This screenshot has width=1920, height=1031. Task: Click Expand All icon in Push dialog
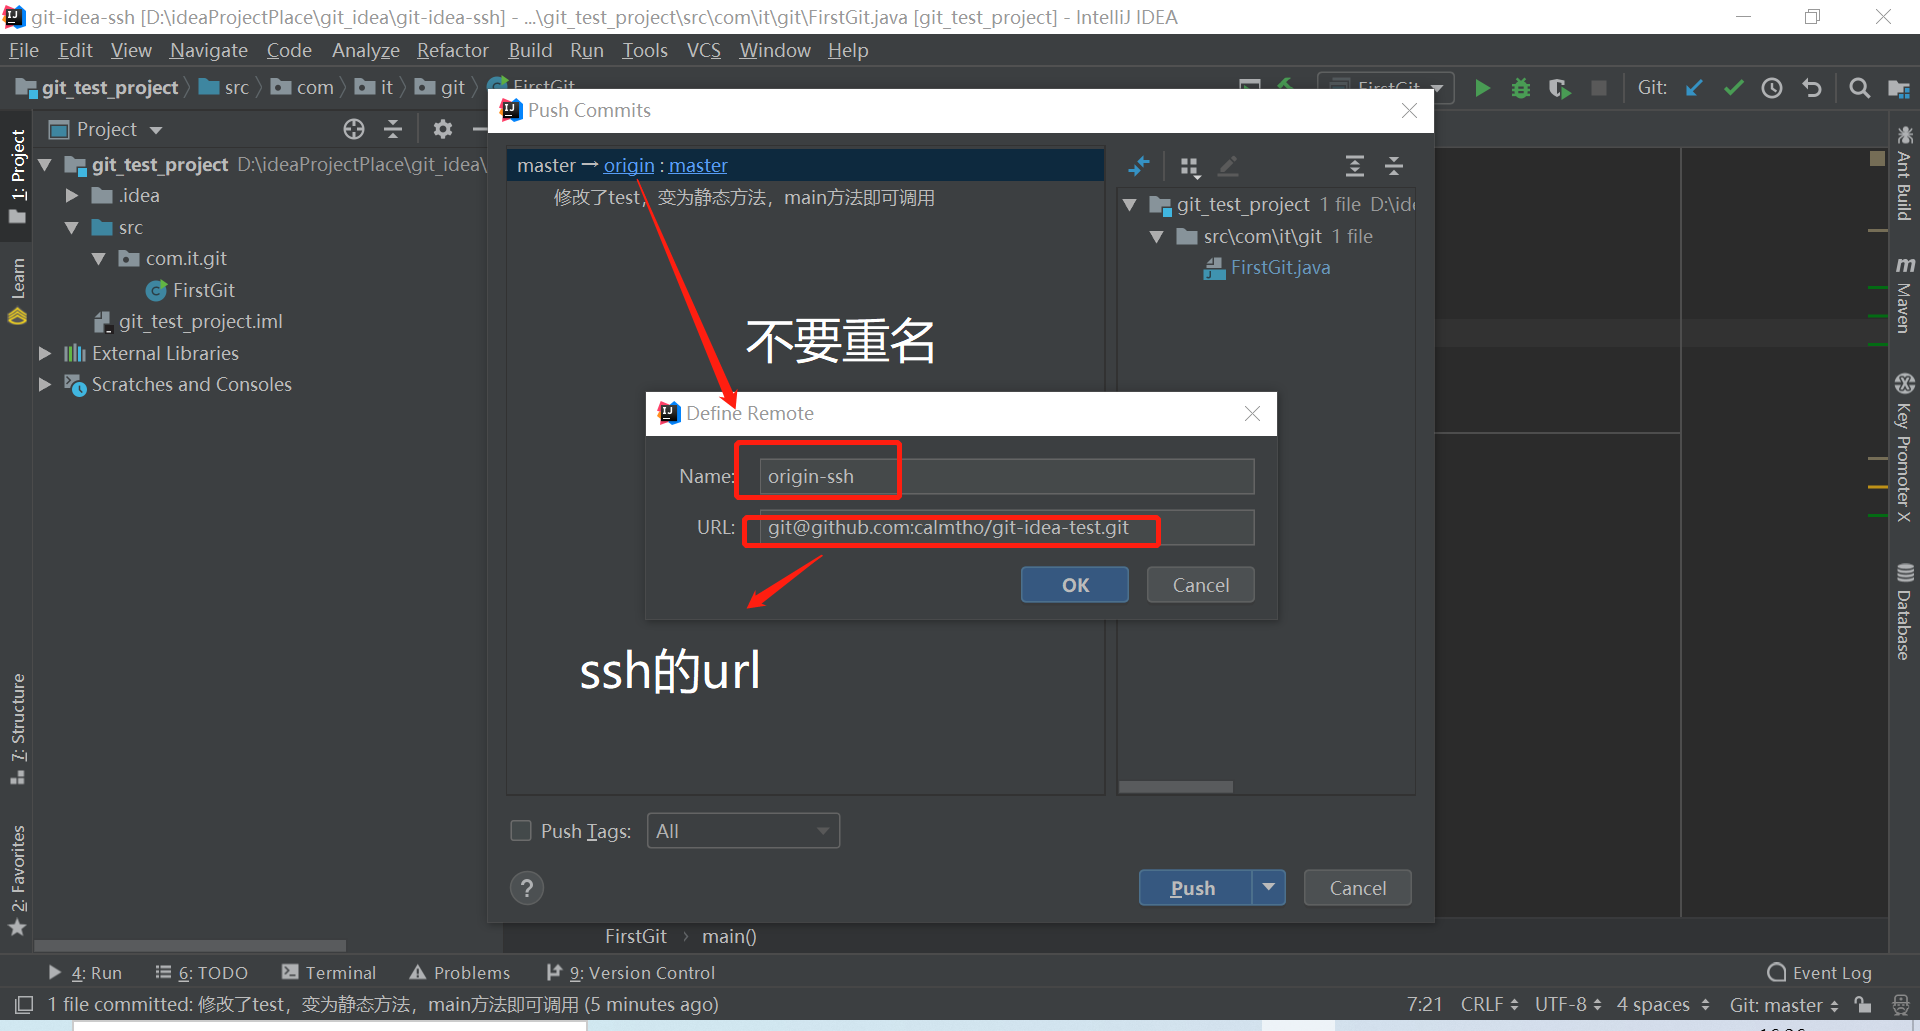tap(1355, 166)
